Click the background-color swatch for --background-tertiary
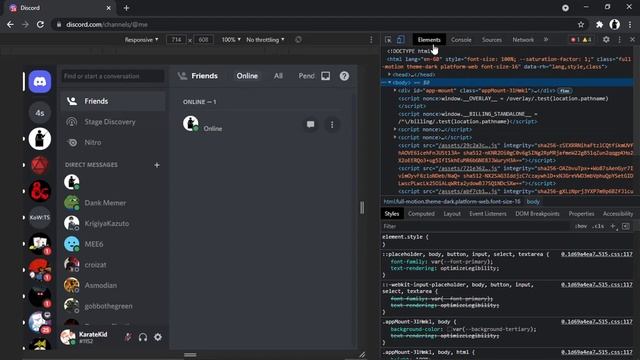This screenshot has width=640, height=360. 450,329
